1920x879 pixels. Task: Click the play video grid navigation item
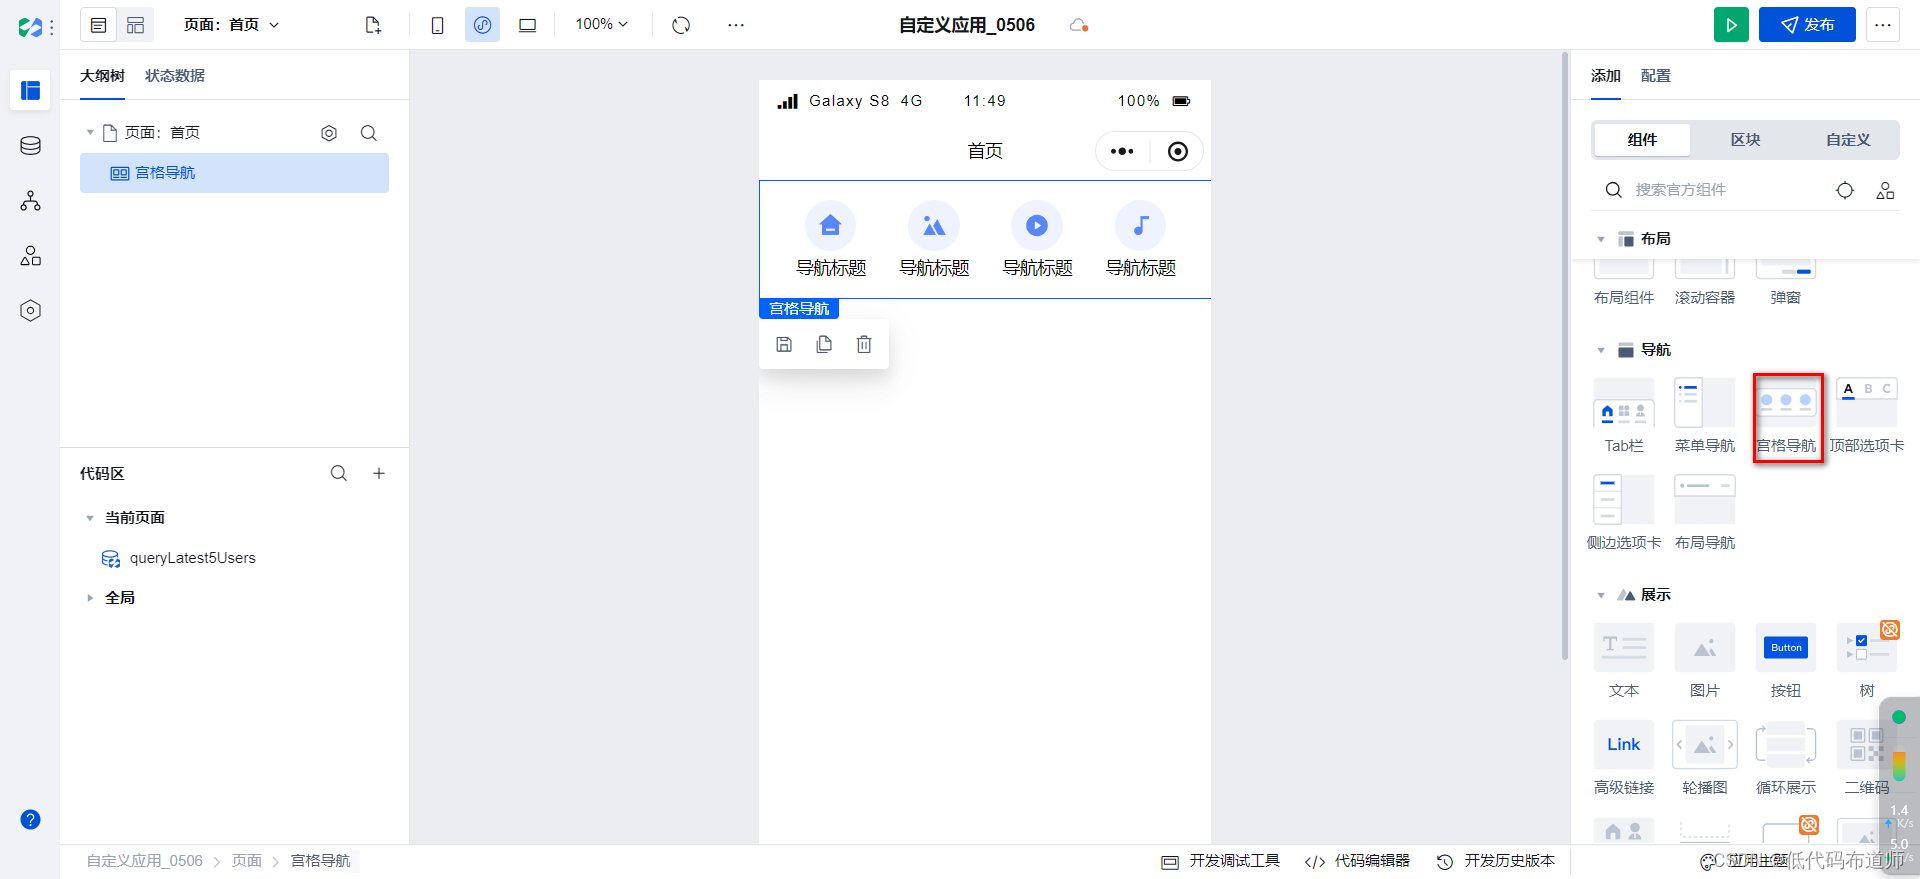1037,240
